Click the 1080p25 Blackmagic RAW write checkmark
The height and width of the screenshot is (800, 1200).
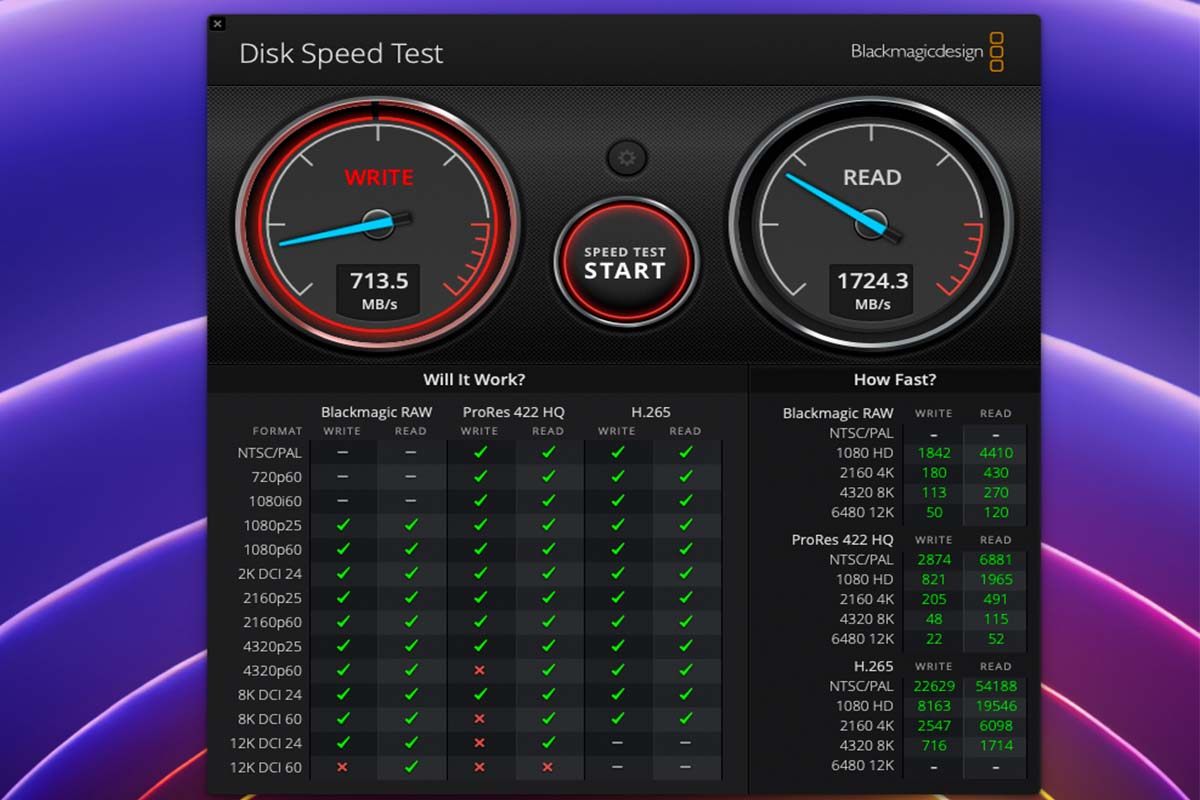point(343,524)
